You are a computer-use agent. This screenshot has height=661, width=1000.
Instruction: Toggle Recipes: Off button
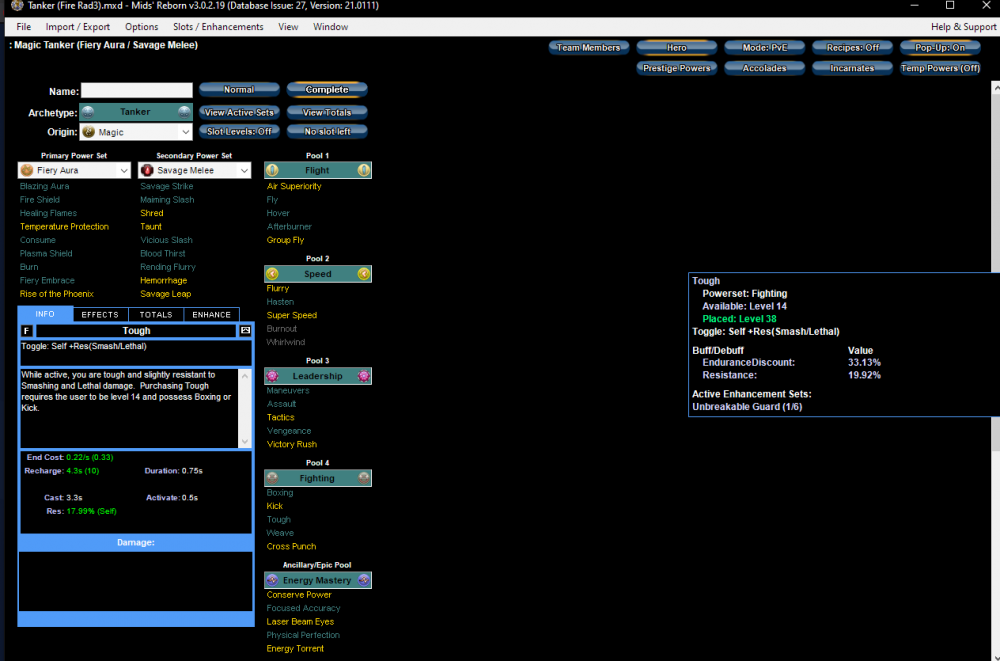tap(851, 47)
